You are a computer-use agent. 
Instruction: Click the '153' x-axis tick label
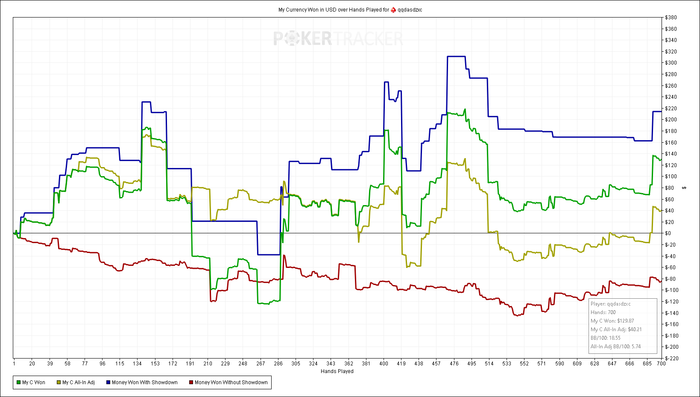pos(155,364)
